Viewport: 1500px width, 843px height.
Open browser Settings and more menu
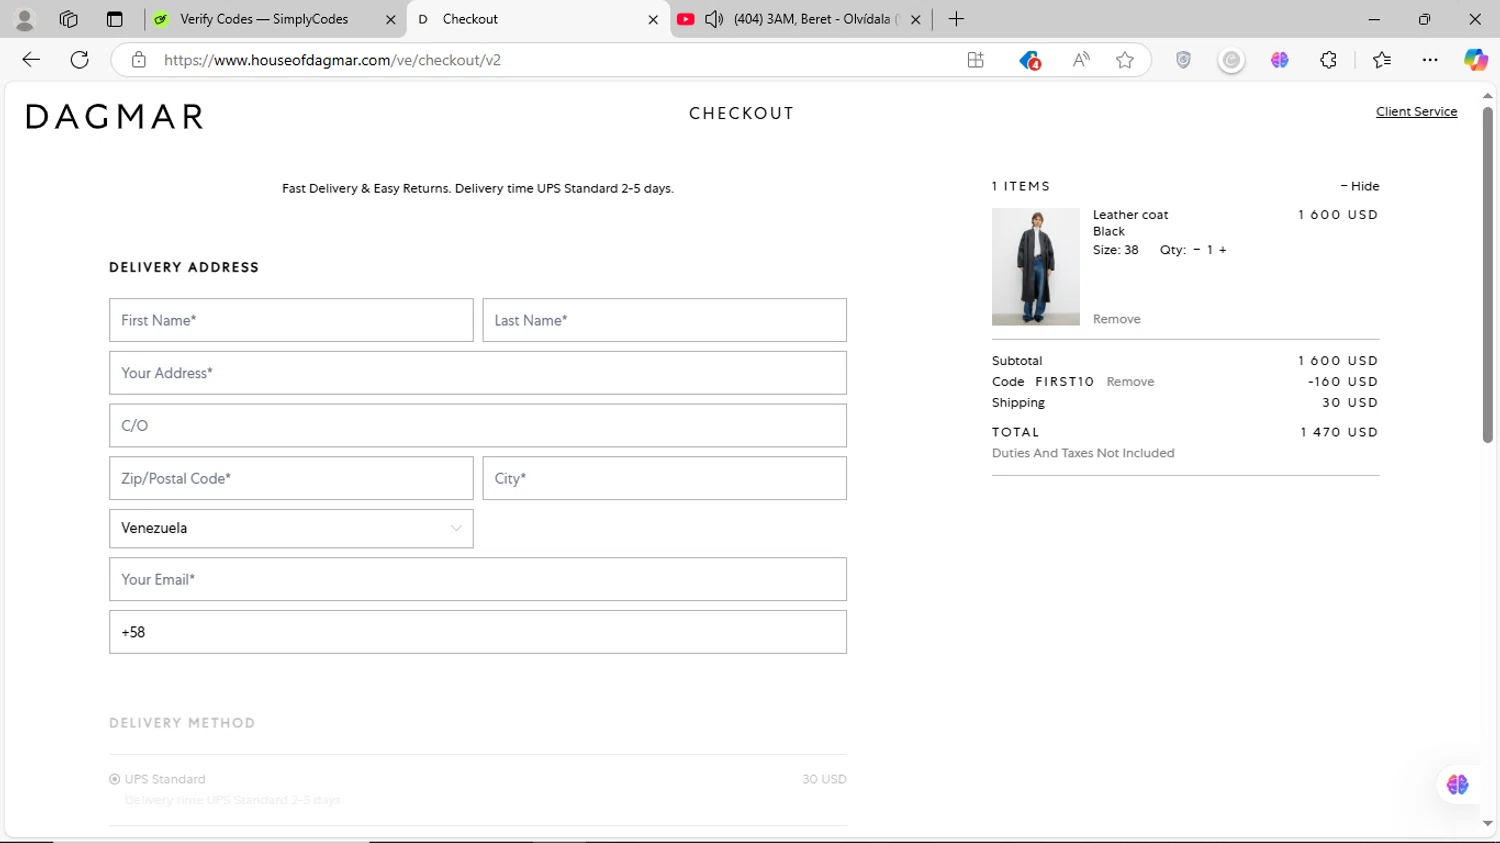click(1430, 60)
